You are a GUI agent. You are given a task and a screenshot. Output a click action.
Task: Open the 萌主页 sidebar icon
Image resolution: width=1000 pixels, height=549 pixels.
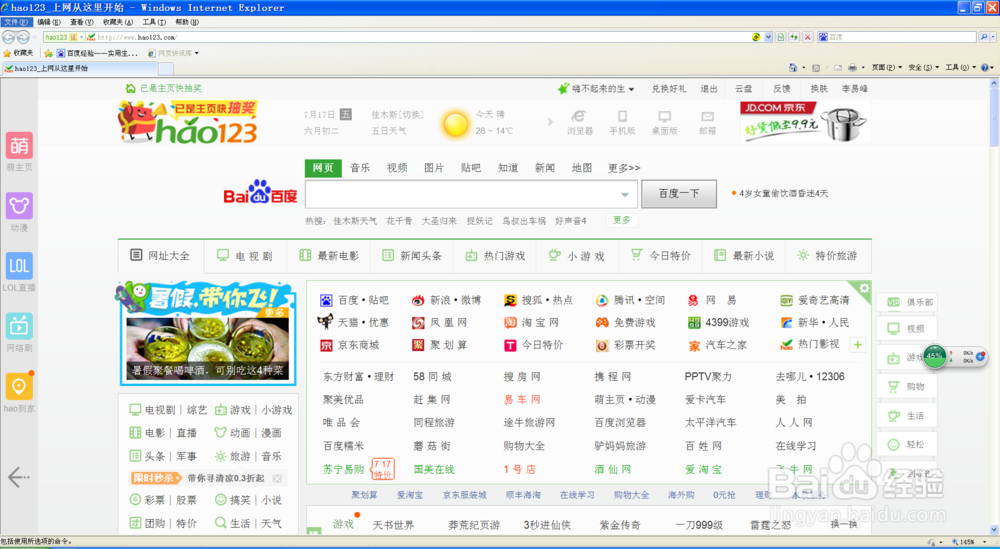pos(19,145)
